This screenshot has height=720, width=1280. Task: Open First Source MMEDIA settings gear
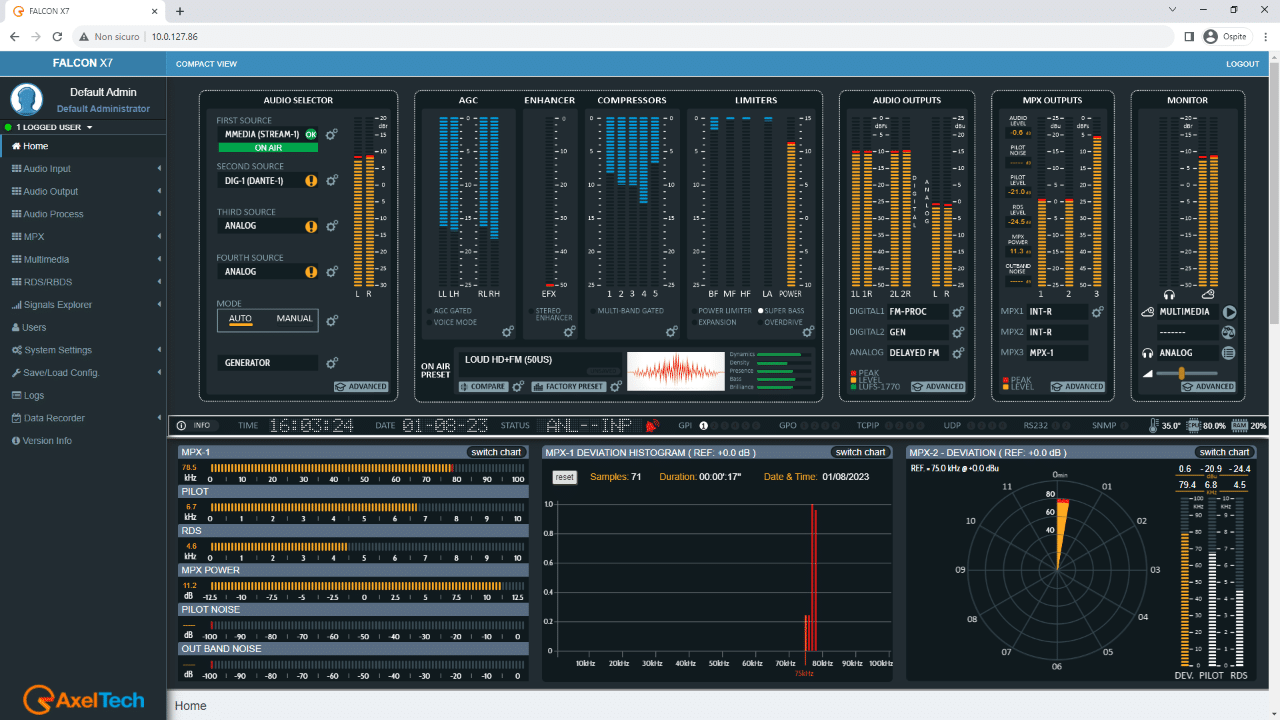pyautogui.click(x=332, y=135)
